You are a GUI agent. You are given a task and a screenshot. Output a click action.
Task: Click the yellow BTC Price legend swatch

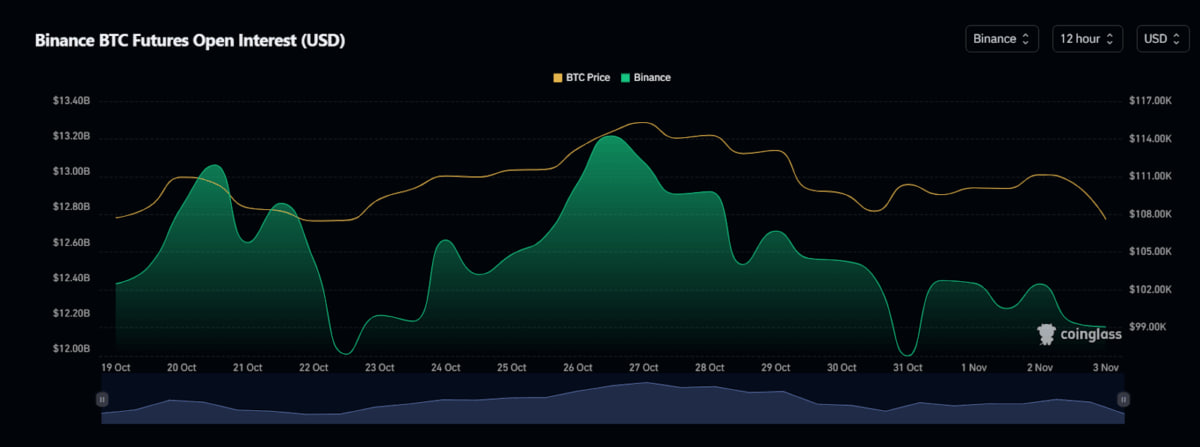tap(557, 77)
